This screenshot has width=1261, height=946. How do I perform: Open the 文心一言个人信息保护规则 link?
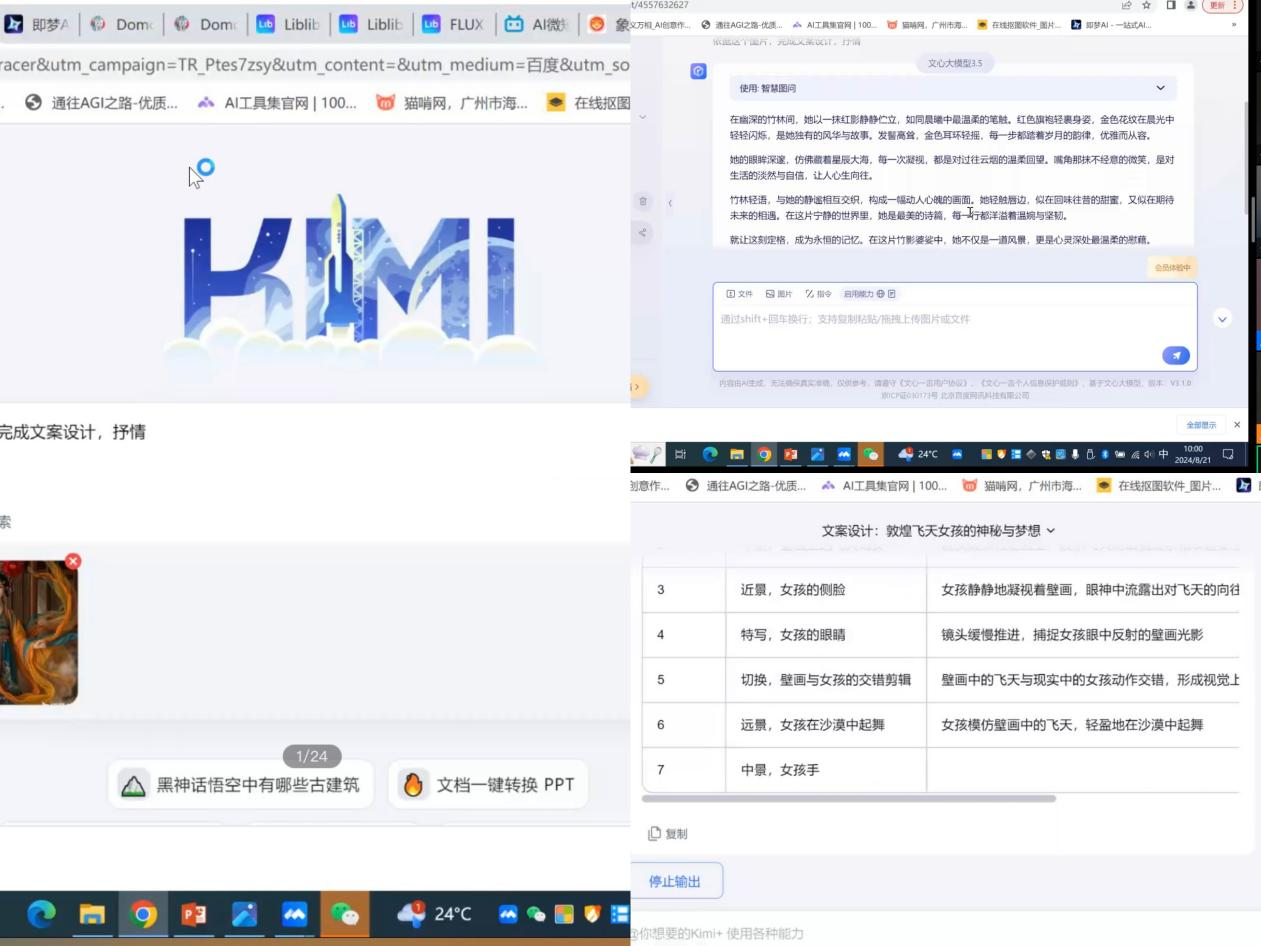pos(1028,383)
